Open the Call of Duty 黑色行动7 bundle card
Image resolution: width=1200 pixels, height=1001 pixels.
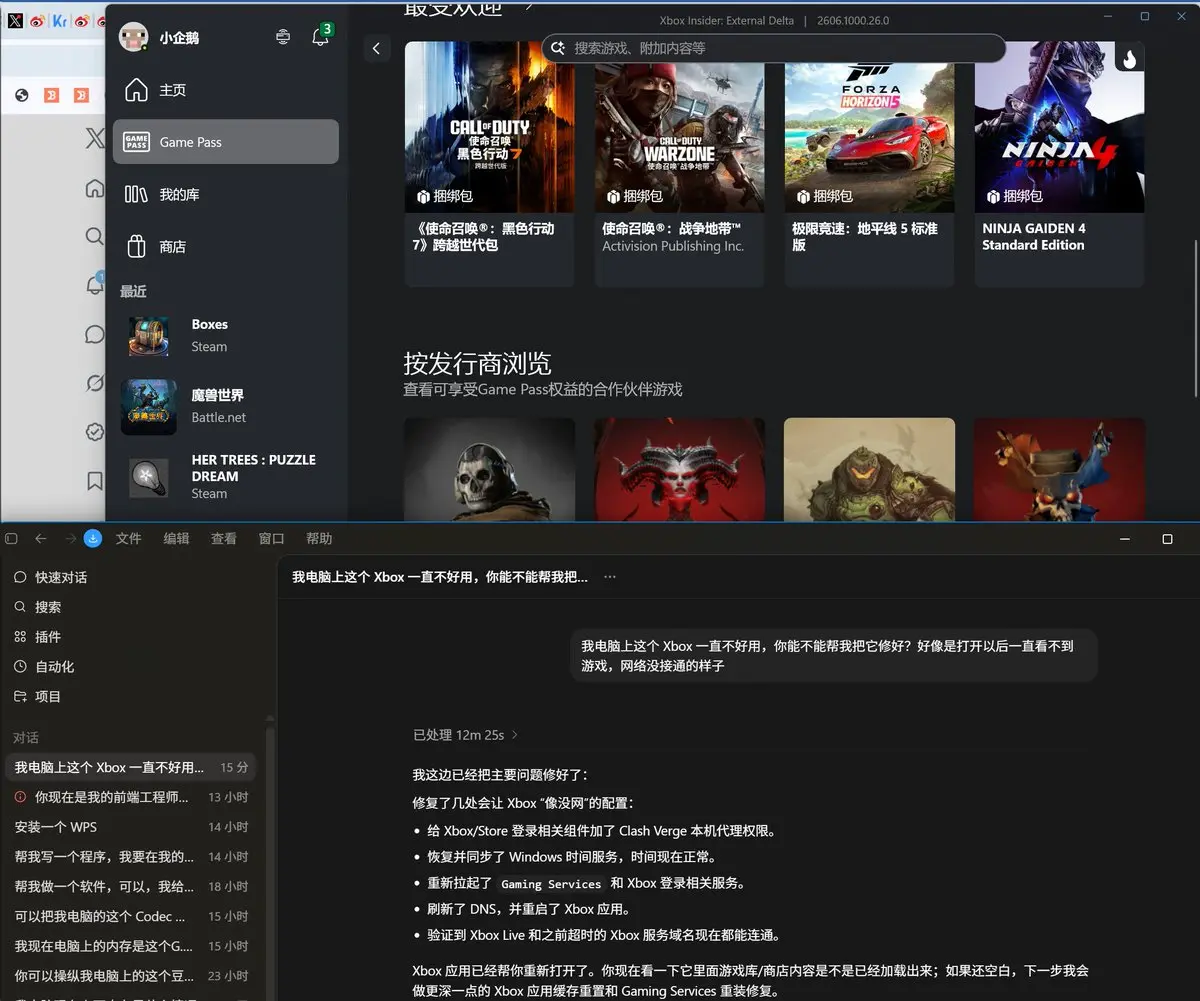tap(489, 164)
